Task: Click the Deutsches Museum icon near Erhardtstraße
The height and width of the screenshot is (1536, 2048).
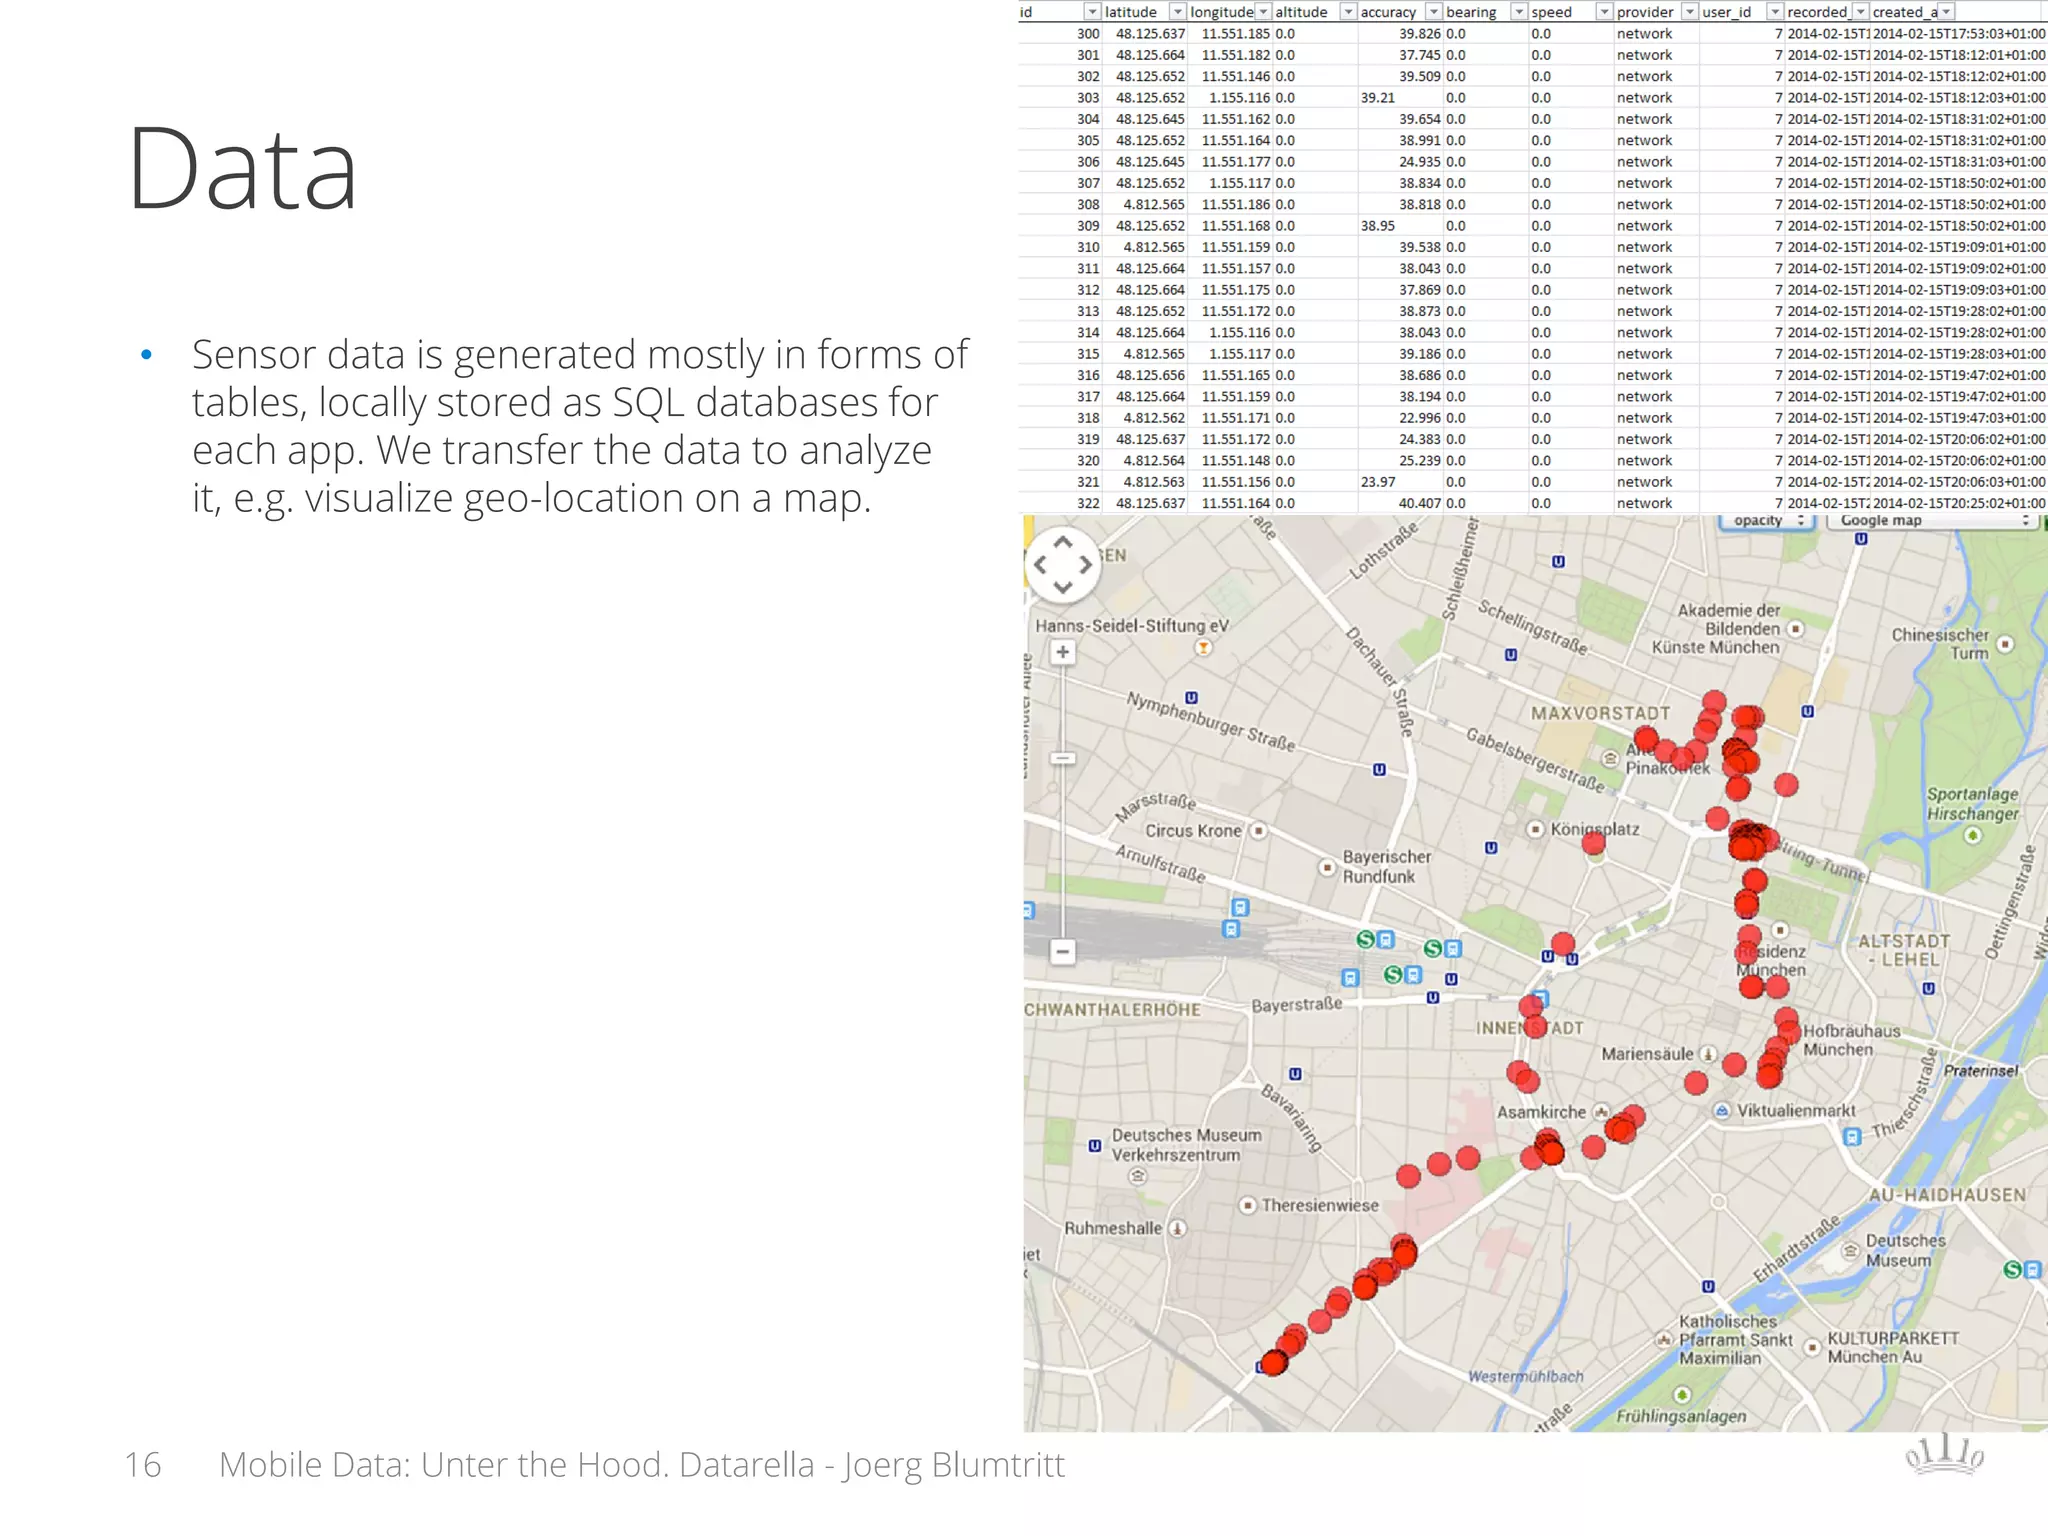Action: pos(1851,1251)
